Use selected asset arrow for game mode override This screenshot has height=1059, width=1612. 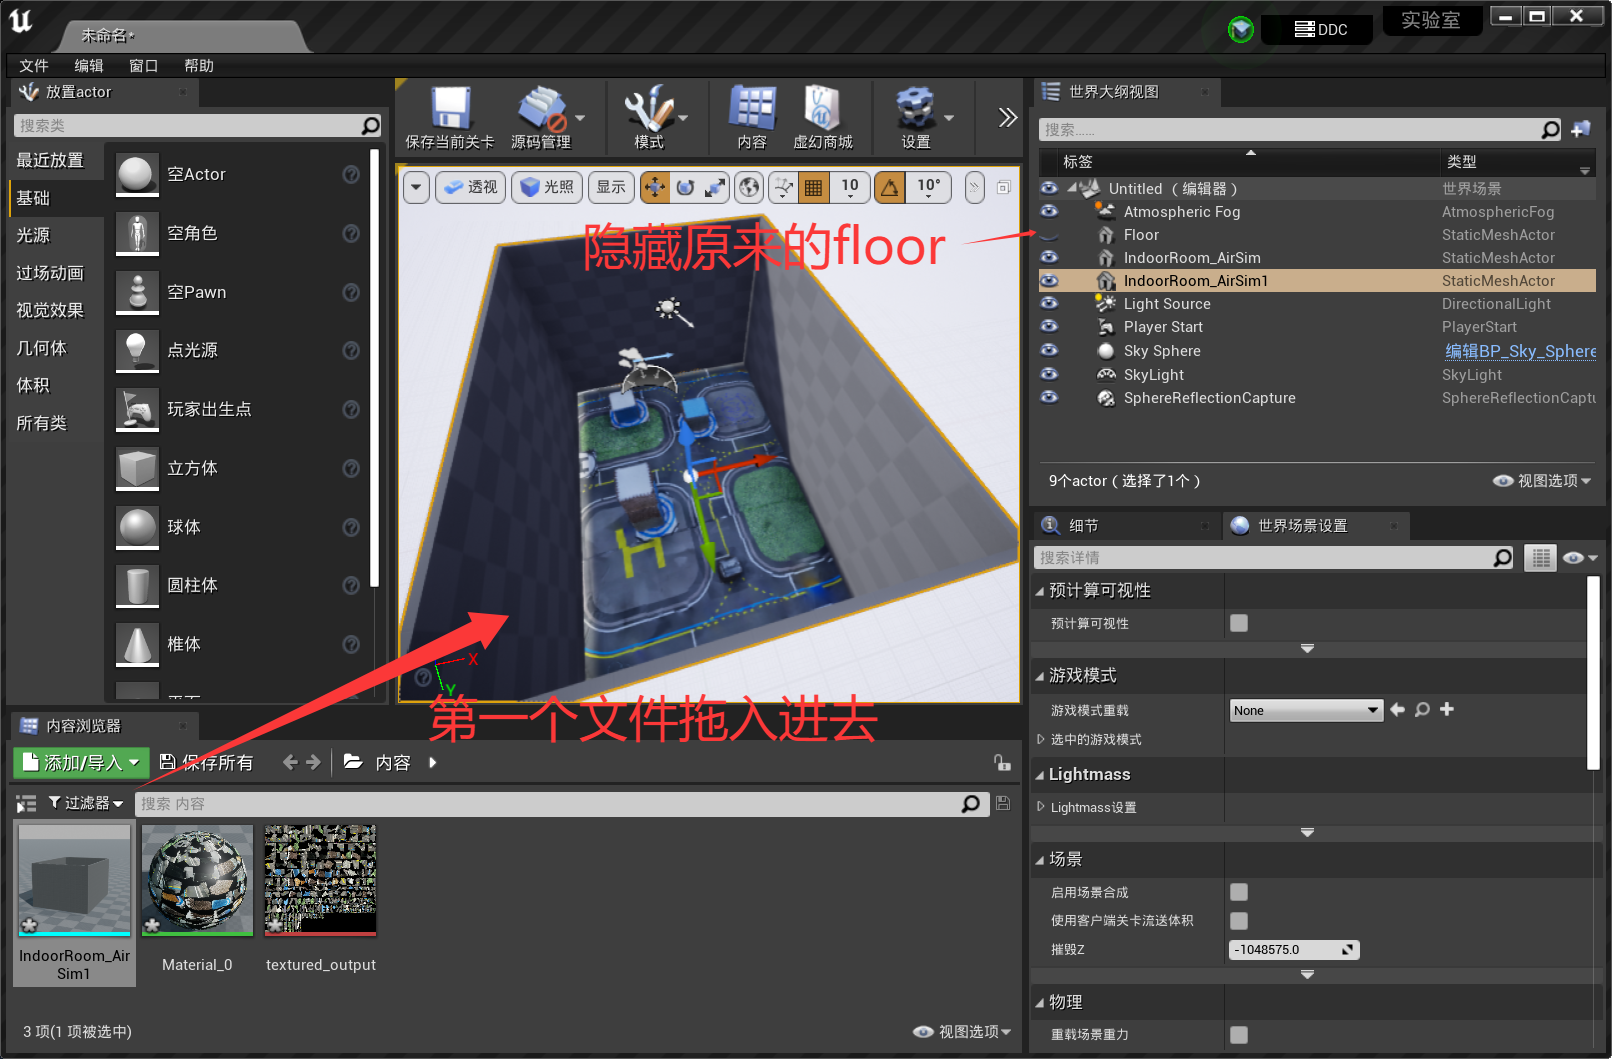click(1397, 710)
